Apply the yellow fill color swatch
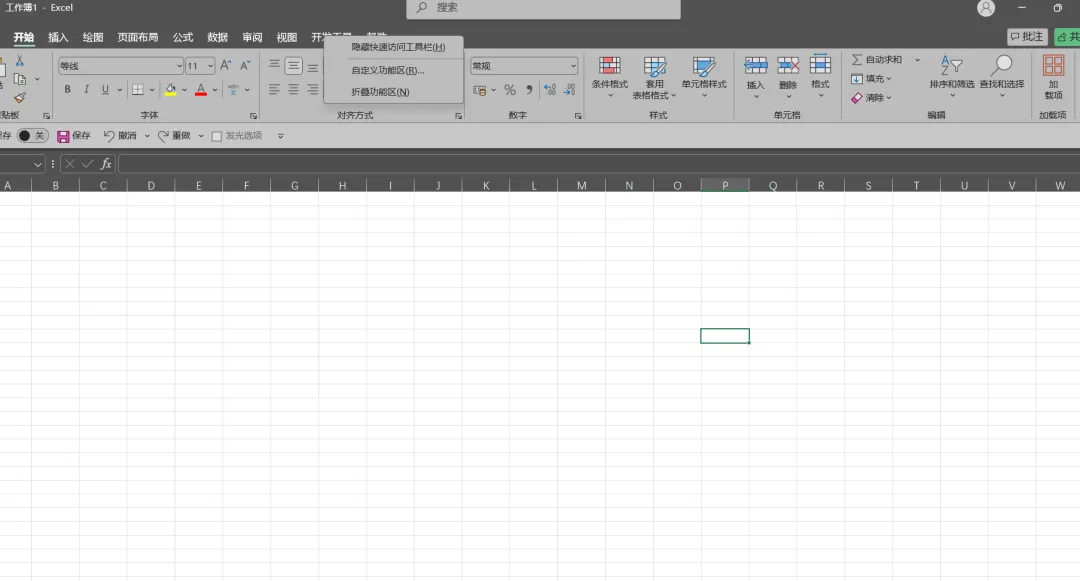The image size is (1080, 581). click(170, 90)
